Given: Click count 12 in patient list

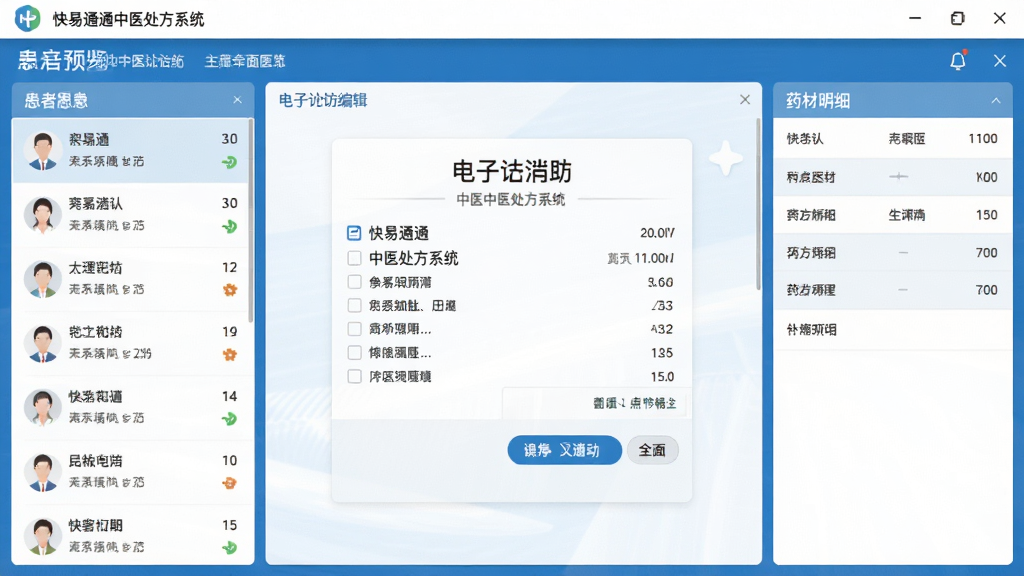Looking at the screenshot, I should 229,267.
